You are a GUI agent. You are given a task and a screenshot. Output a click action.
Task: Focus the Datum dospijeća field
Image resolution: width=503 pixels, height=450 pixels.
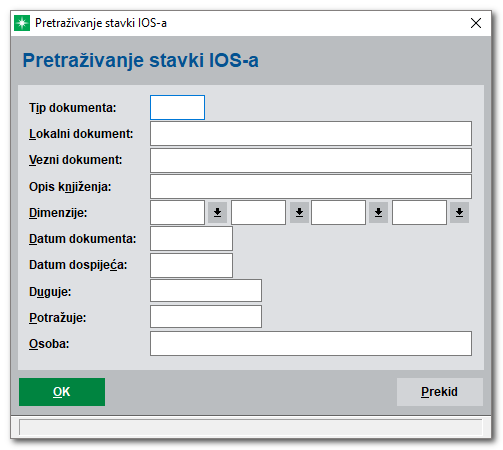(x=191, y=265)
